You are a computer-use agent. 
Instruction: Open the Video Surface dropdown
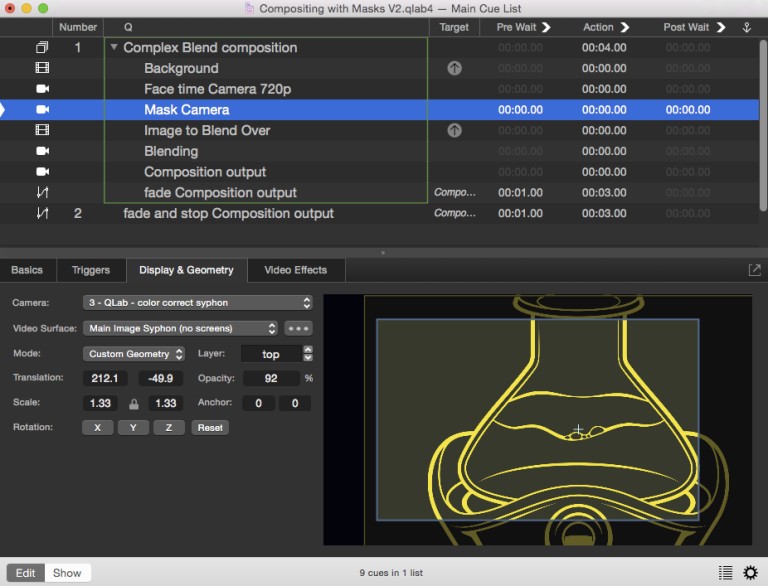pyautogui.click(x=180, y=328)
